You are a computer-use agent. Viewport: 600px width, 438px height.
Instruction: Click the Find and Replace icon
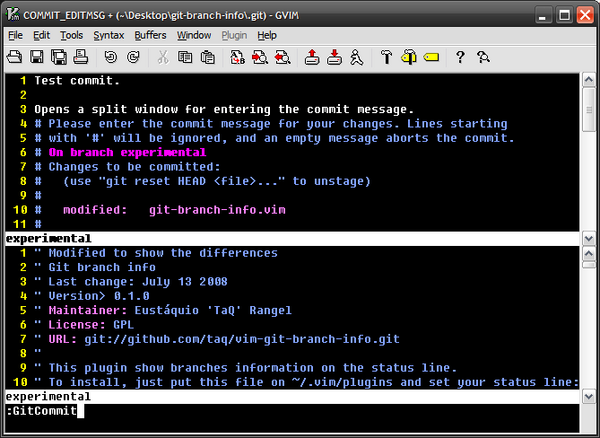click(x=237, y=57)
